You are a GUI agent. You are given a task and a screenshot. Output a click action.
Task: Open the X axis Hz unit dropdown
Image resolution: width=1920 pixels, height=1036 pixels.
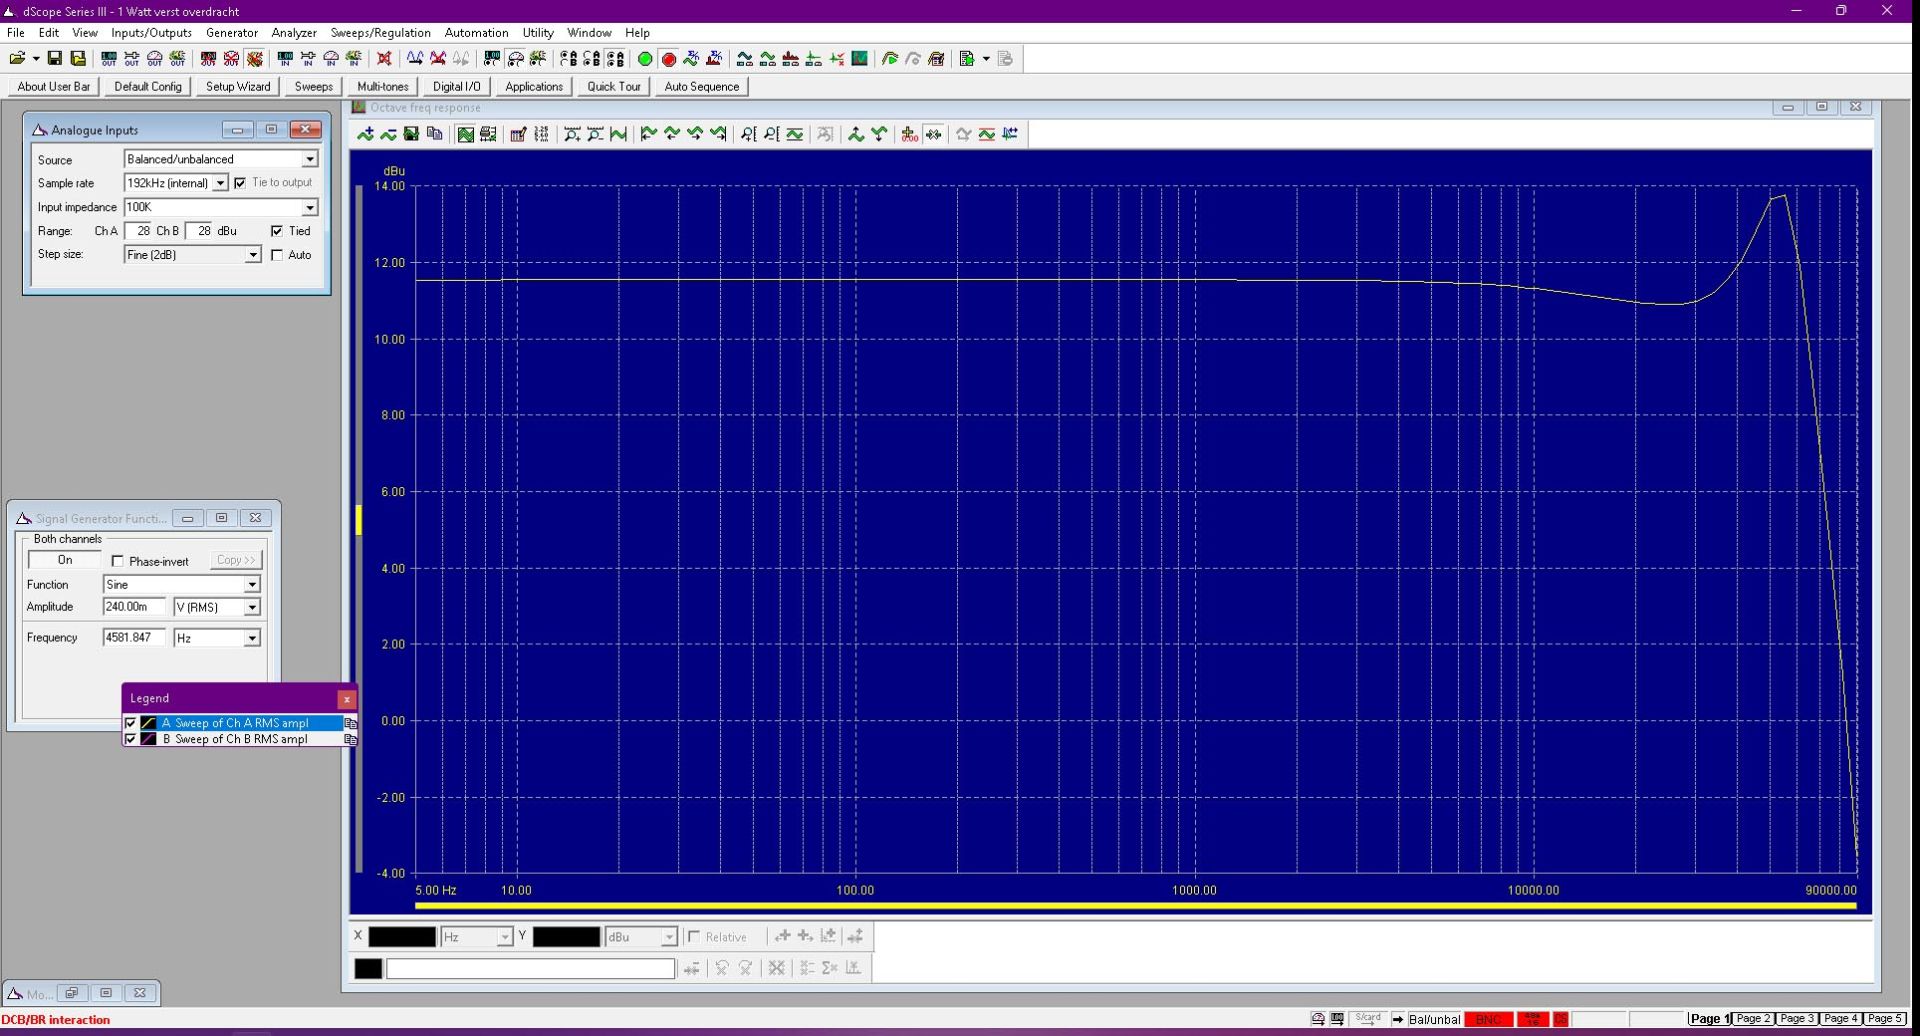(x=505, y=937)
